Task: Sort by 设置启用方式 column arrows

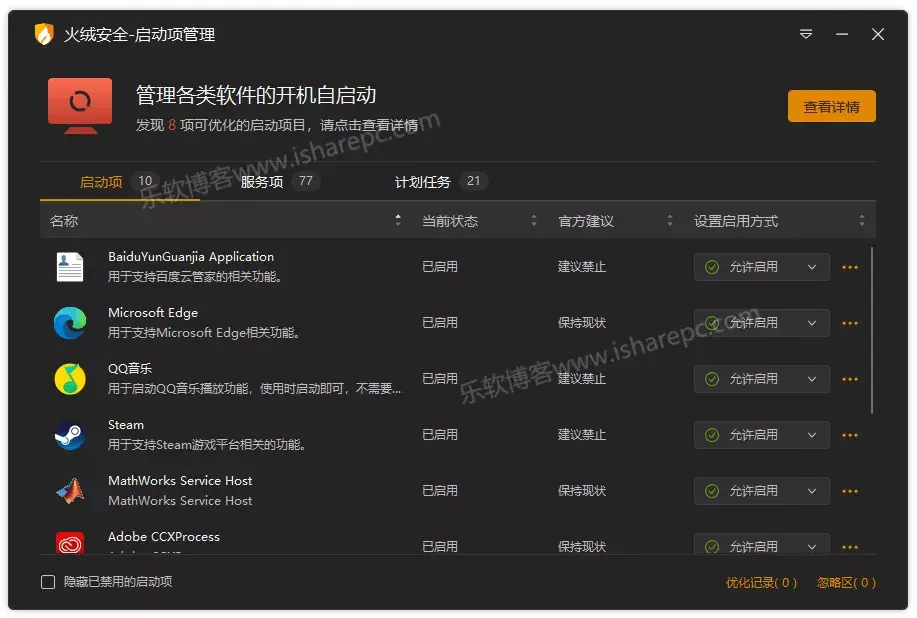Action: [862, 220]
